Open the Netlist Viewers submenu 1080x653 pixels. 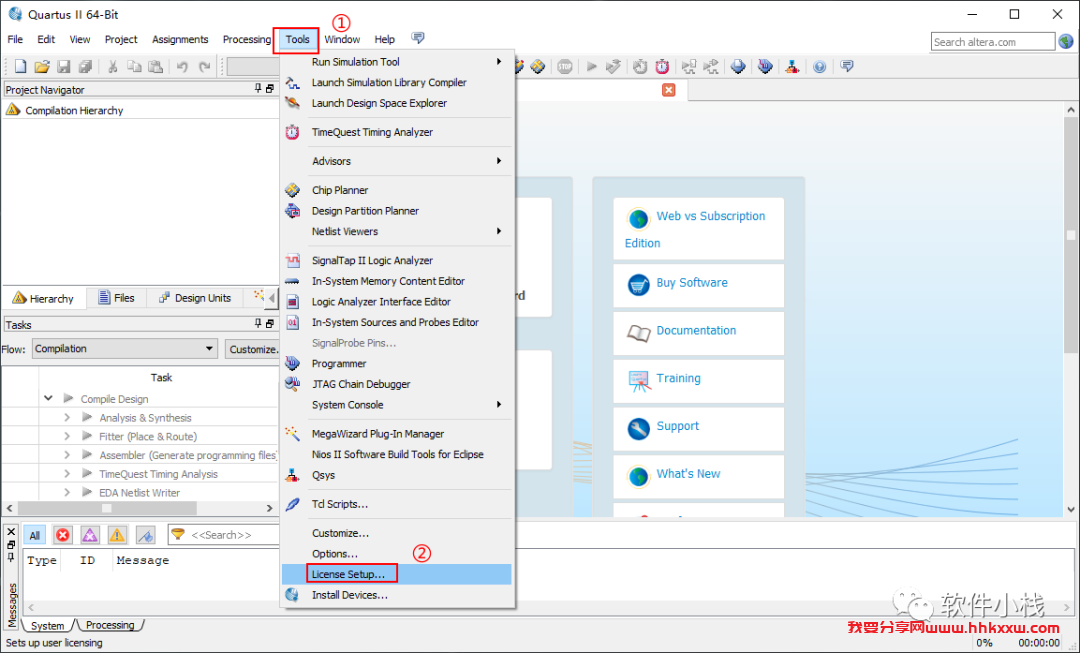(397, 231)
